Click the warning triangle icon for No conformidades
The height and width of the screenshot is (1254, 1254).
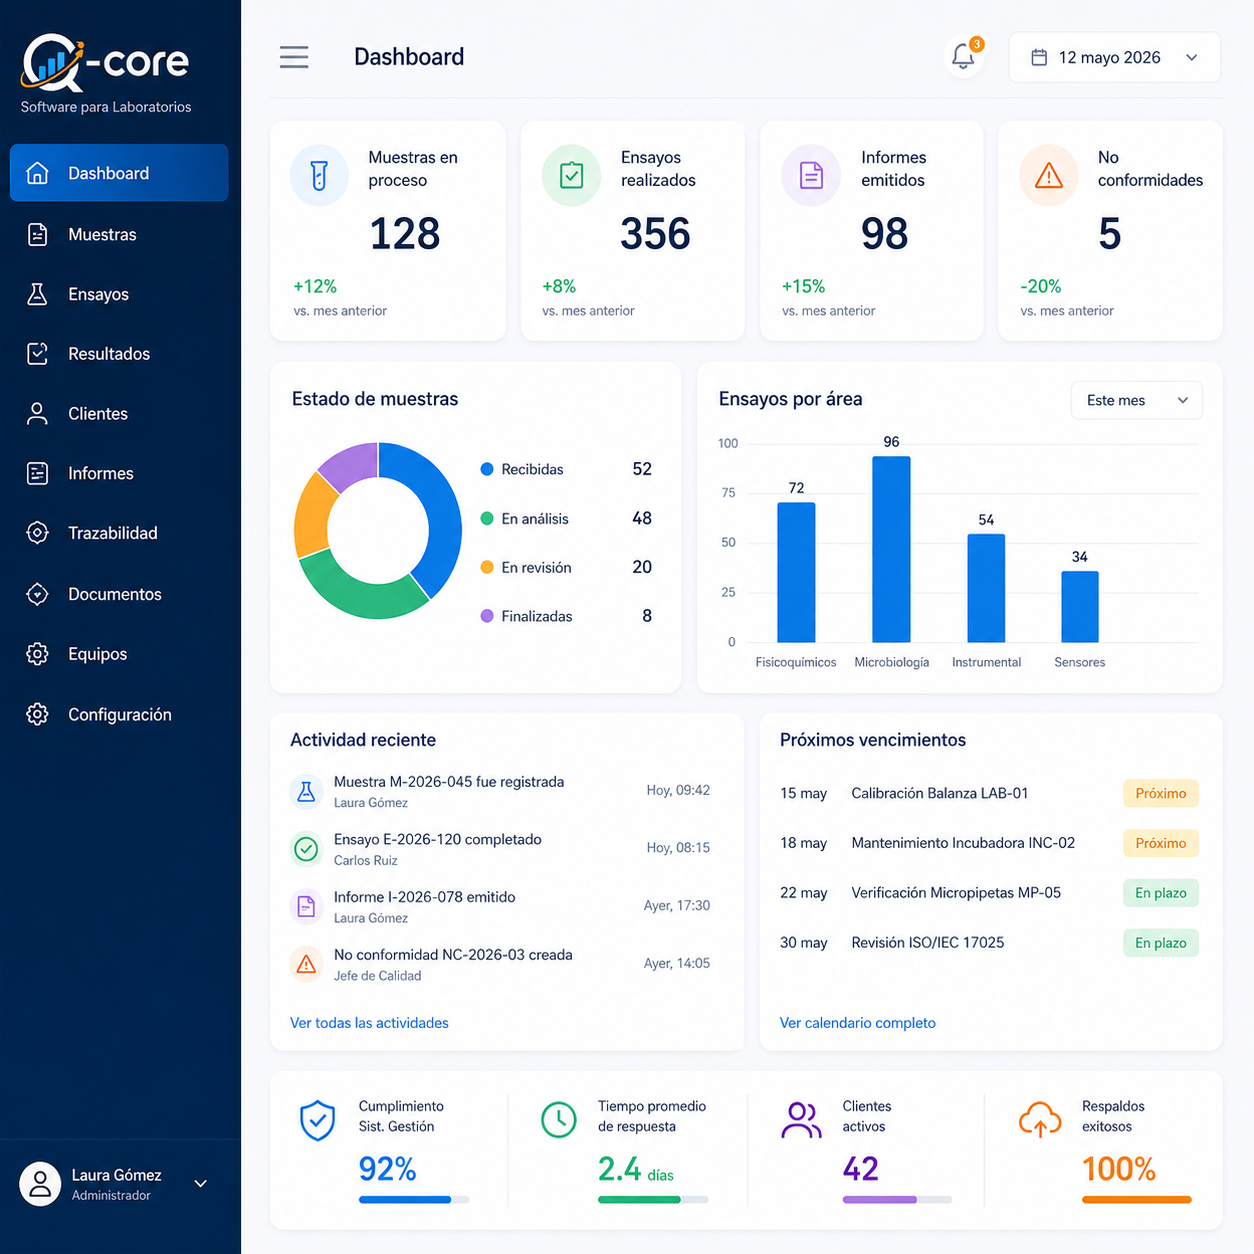1048,176
